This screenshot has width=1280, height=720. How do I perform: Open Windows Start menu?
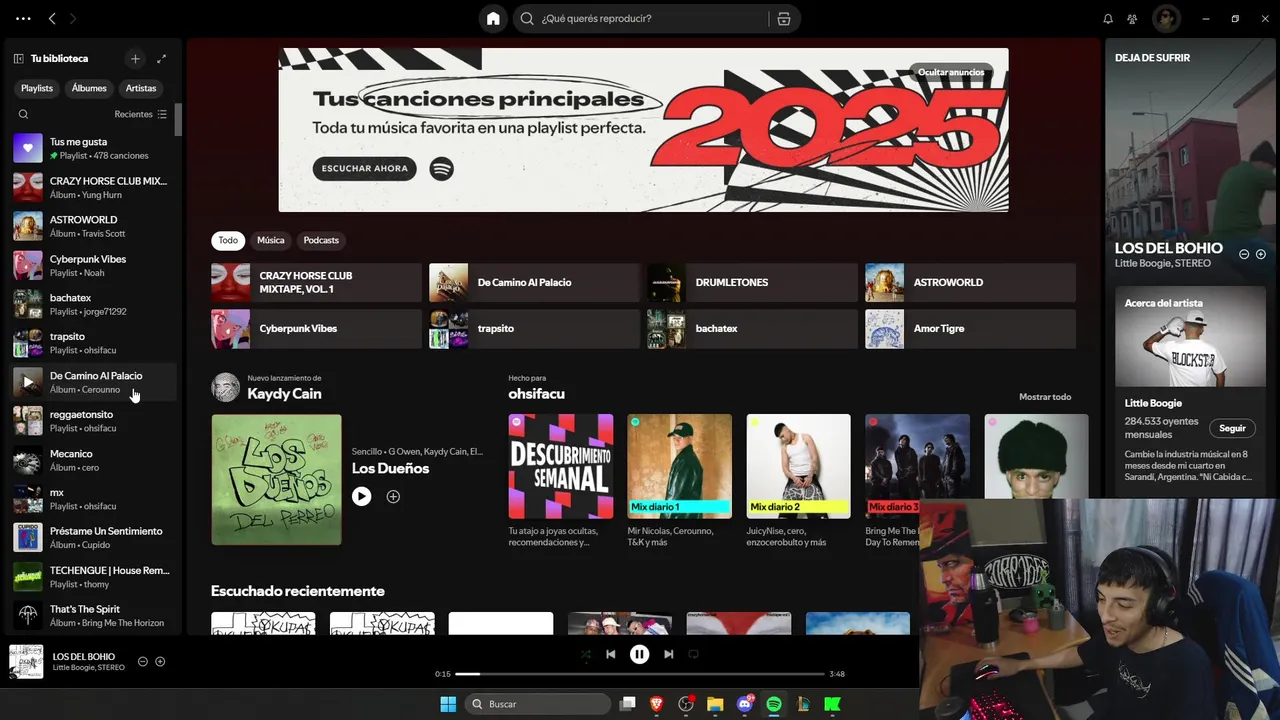pyautogui.click(x=447, y=704)
